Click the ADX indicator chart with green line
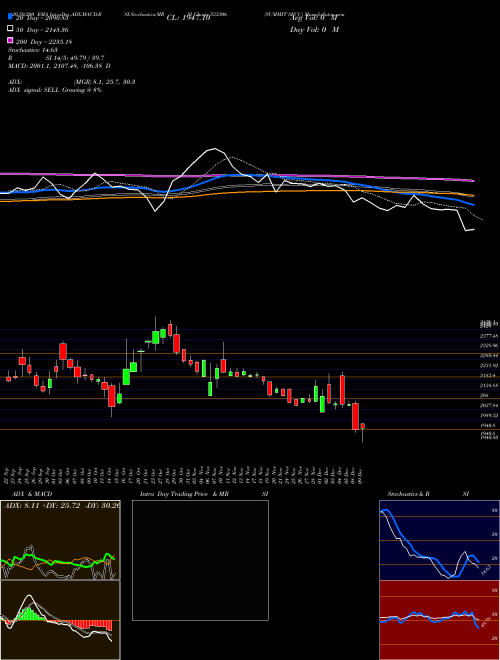The width and height of the screenshot is (500, 660). (60, 540)
